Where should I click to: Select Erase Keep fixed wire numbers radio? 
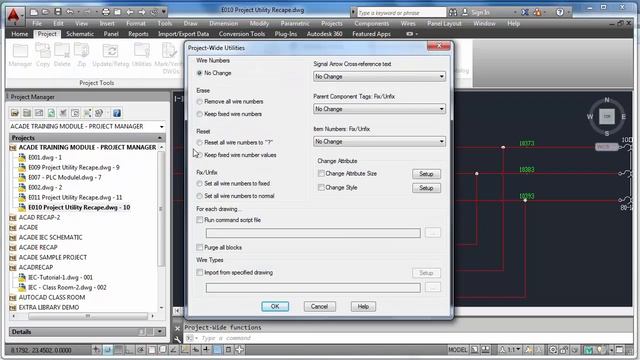click(x=199, y=114)
